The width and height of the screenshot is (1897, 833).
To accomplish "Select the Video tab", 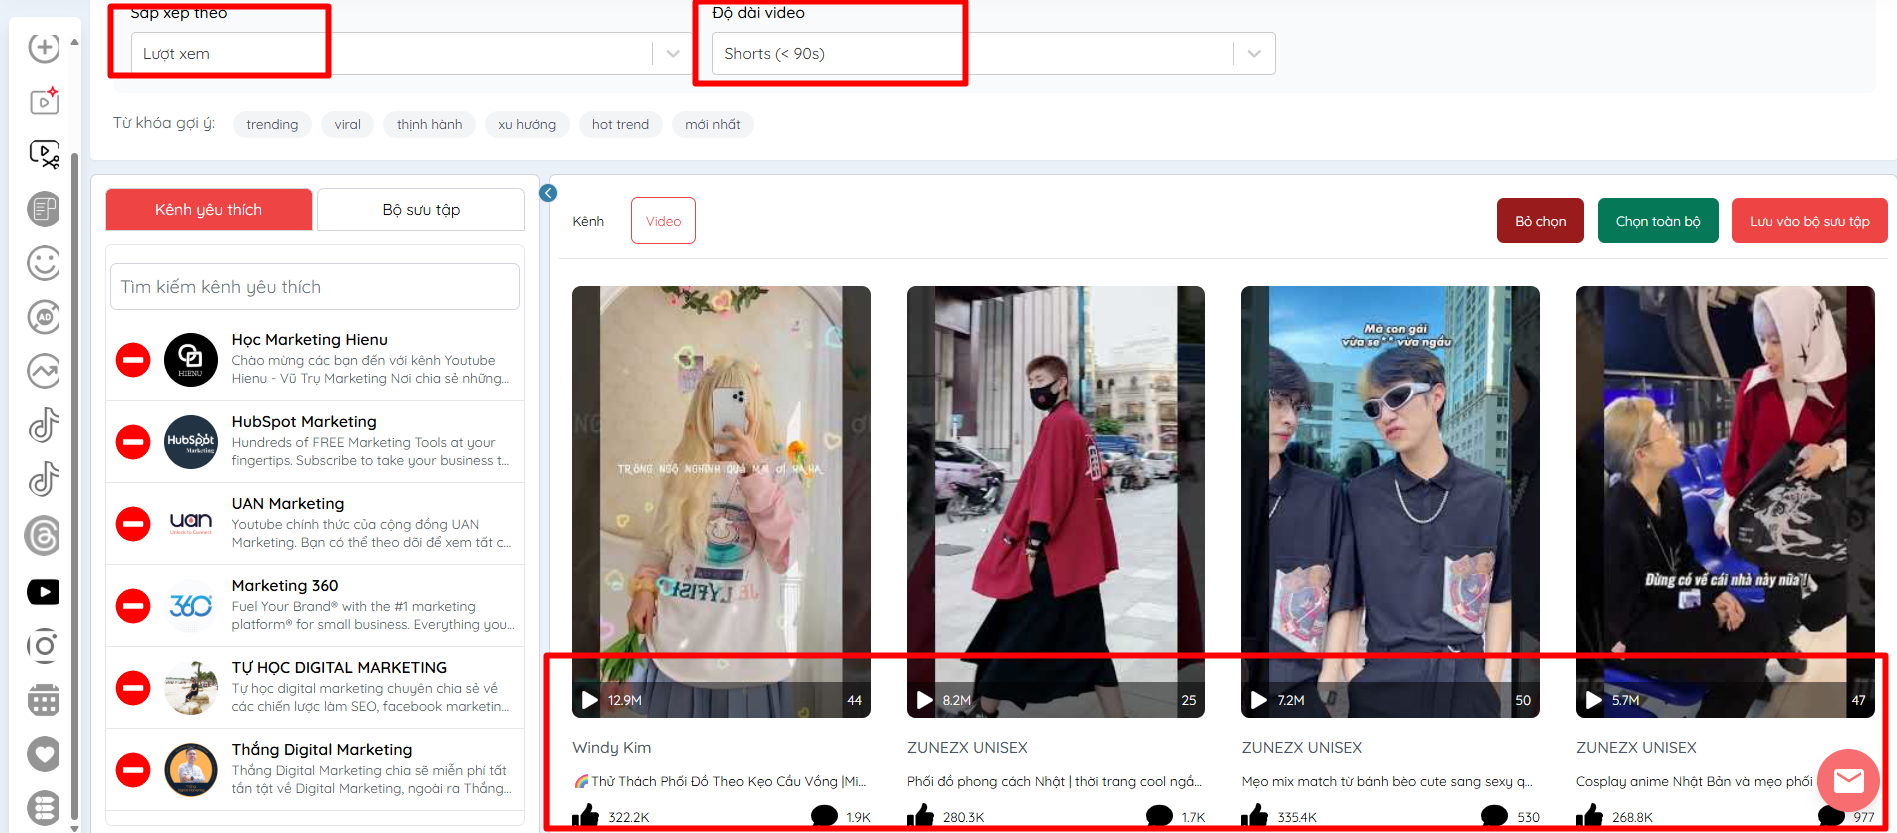I will tap(663, 221).
